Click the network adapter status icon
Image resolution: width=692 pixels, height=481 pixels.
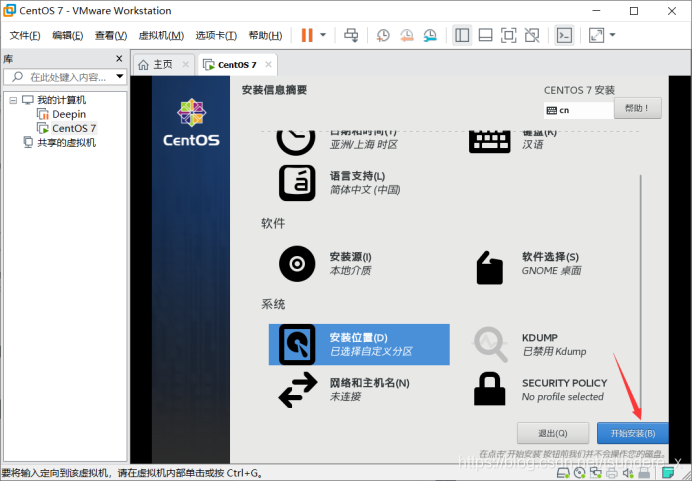pos(596,473)
